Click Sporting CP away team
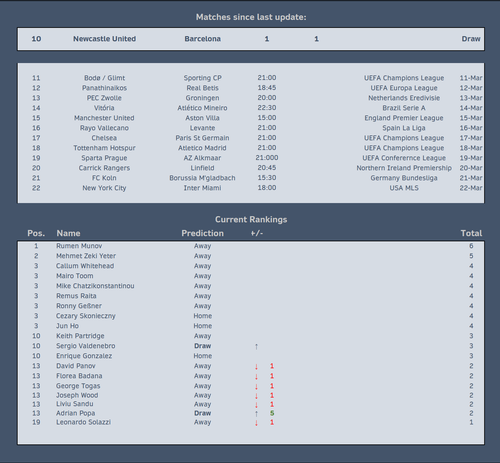Image resolution: width=500 pixels, height=463 pixels. point(202,78)
